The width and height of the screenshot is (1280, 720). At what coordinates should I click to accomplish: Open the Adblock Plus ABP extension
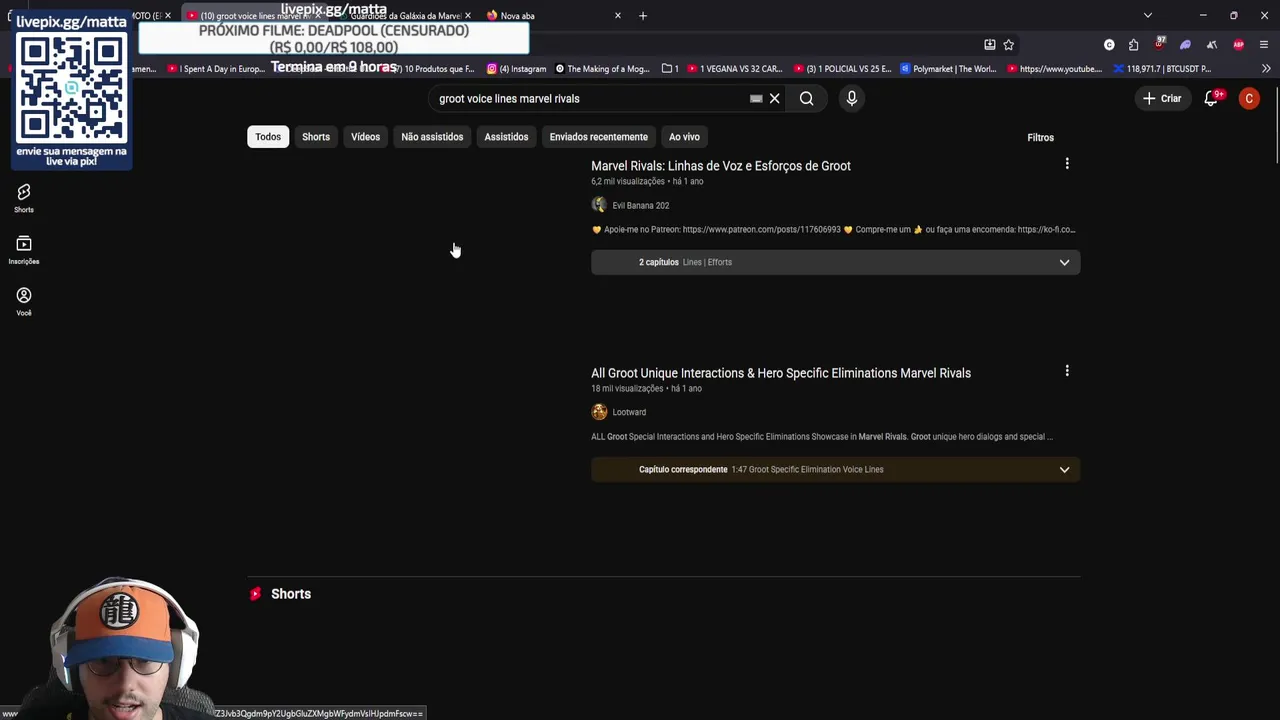1238,45
